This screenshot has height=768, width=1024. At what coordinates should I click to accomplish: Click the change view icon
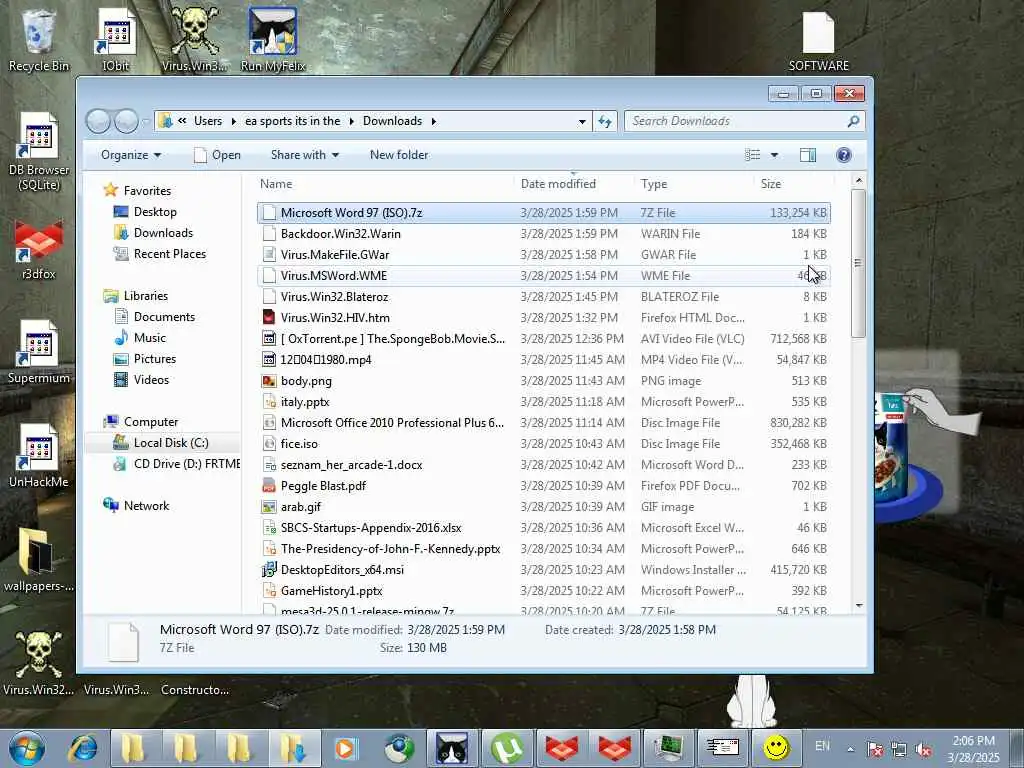tap(752, 155)
